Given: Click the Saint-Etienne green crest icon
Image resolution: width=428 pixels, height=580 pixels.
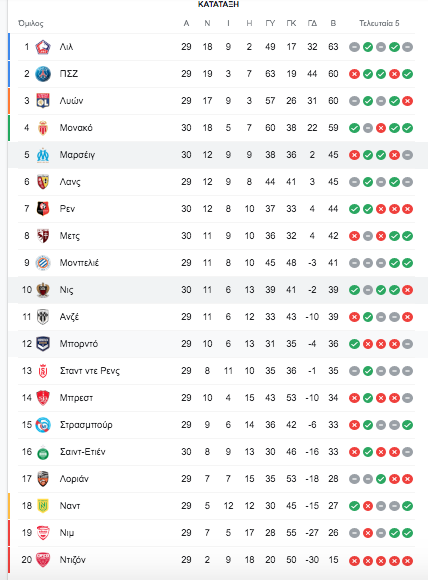Looking at the screenshot, I should click(43, 452).
